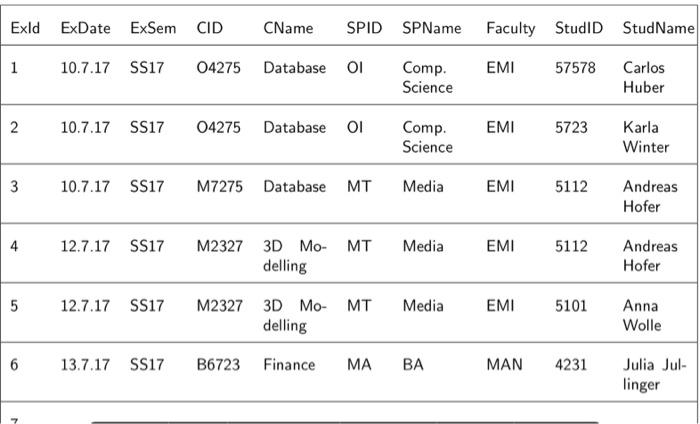The image size is (700, 424).
Task: Click the B6723 course ID cell
Action: point(218,365)
